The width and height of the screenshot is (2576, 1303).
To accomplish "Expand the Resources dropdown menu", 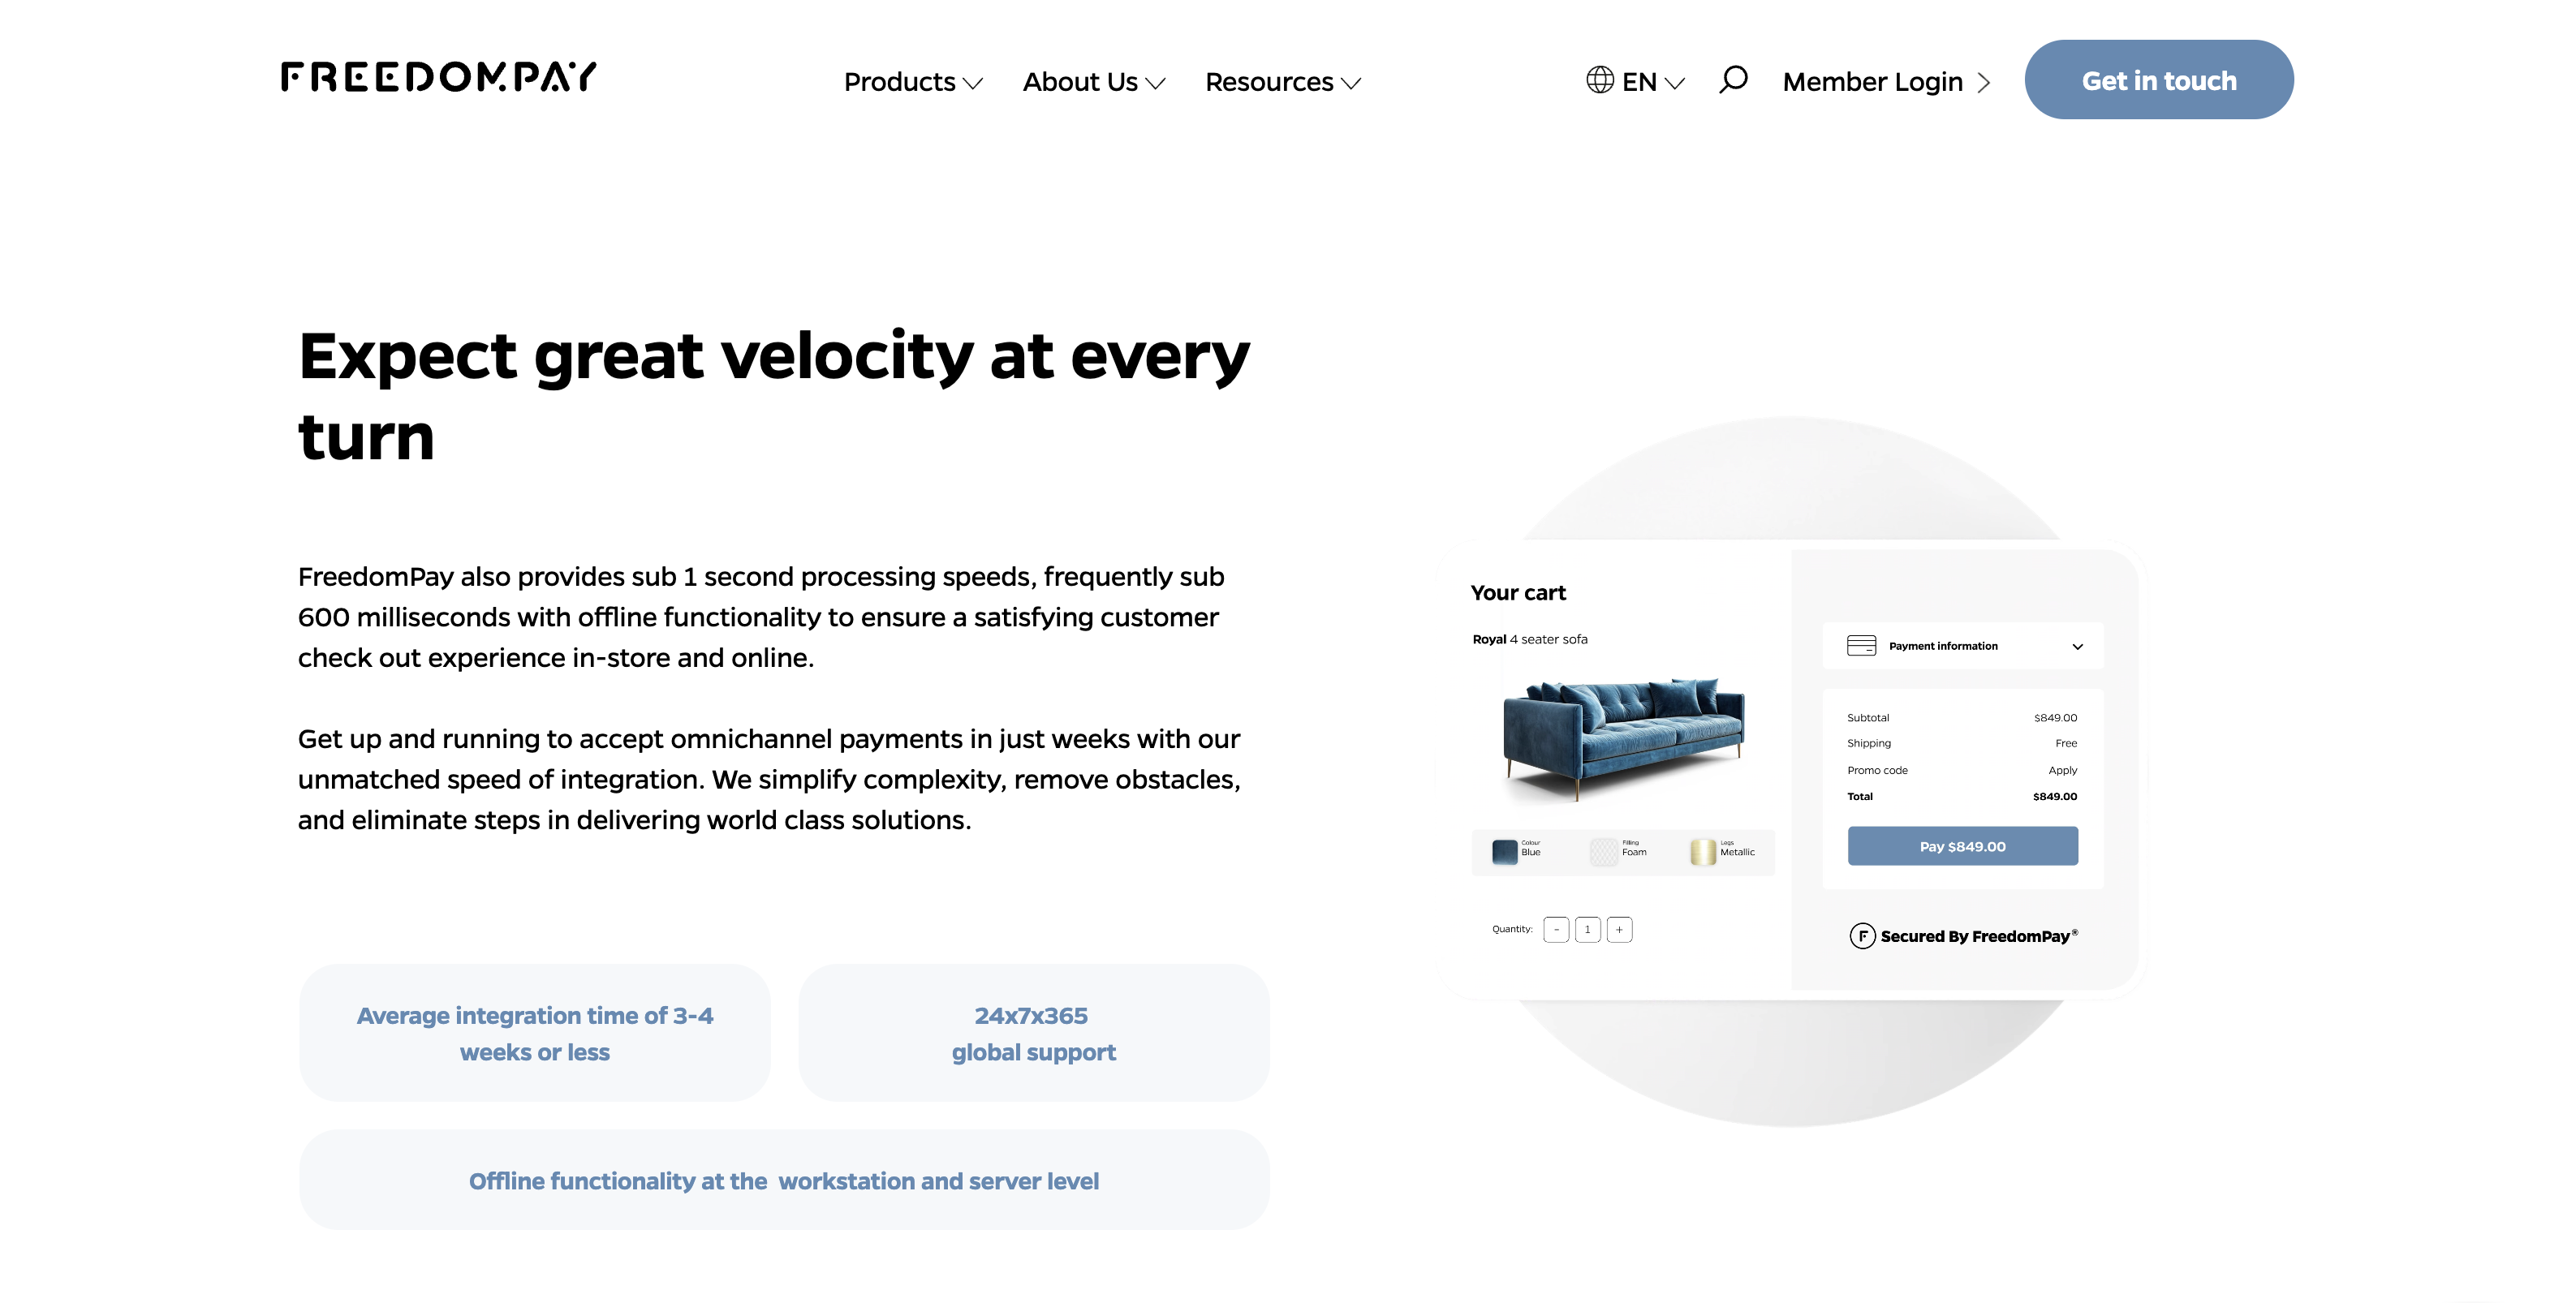I will click(x=1283, y=78).
